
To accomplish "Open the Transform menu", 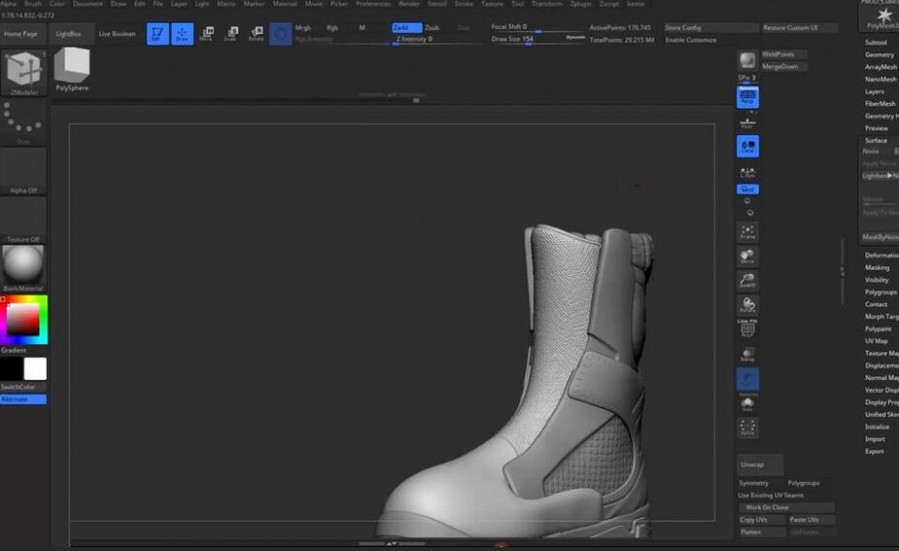I will [x=547, y=3].
